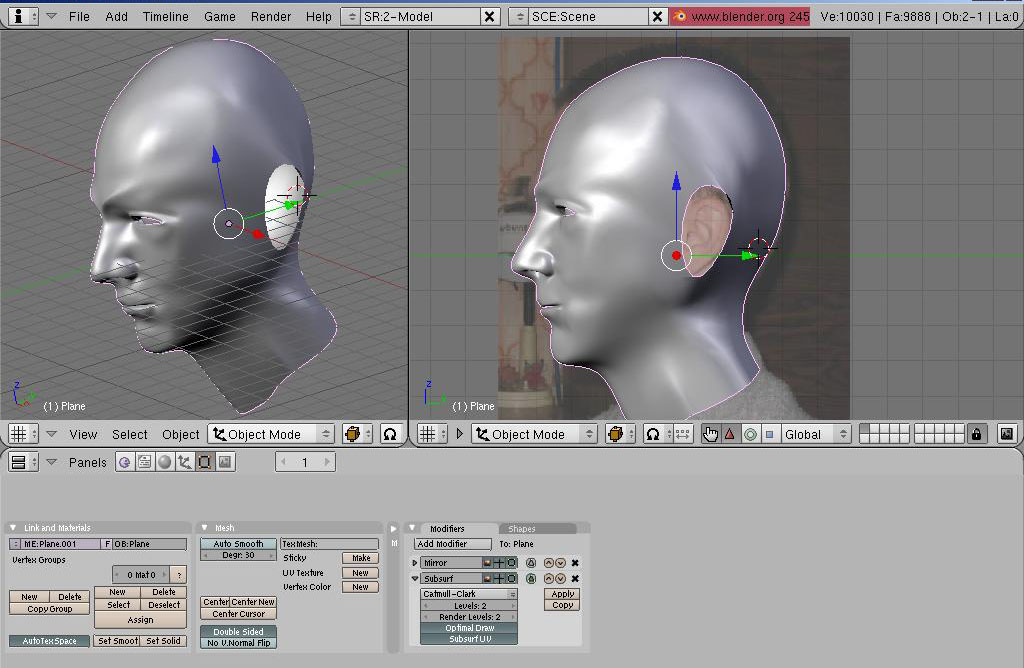This screenshot has height=668, width=1024.
Task: Click the Editing context icon in Panels header
Action: [205, 462]
